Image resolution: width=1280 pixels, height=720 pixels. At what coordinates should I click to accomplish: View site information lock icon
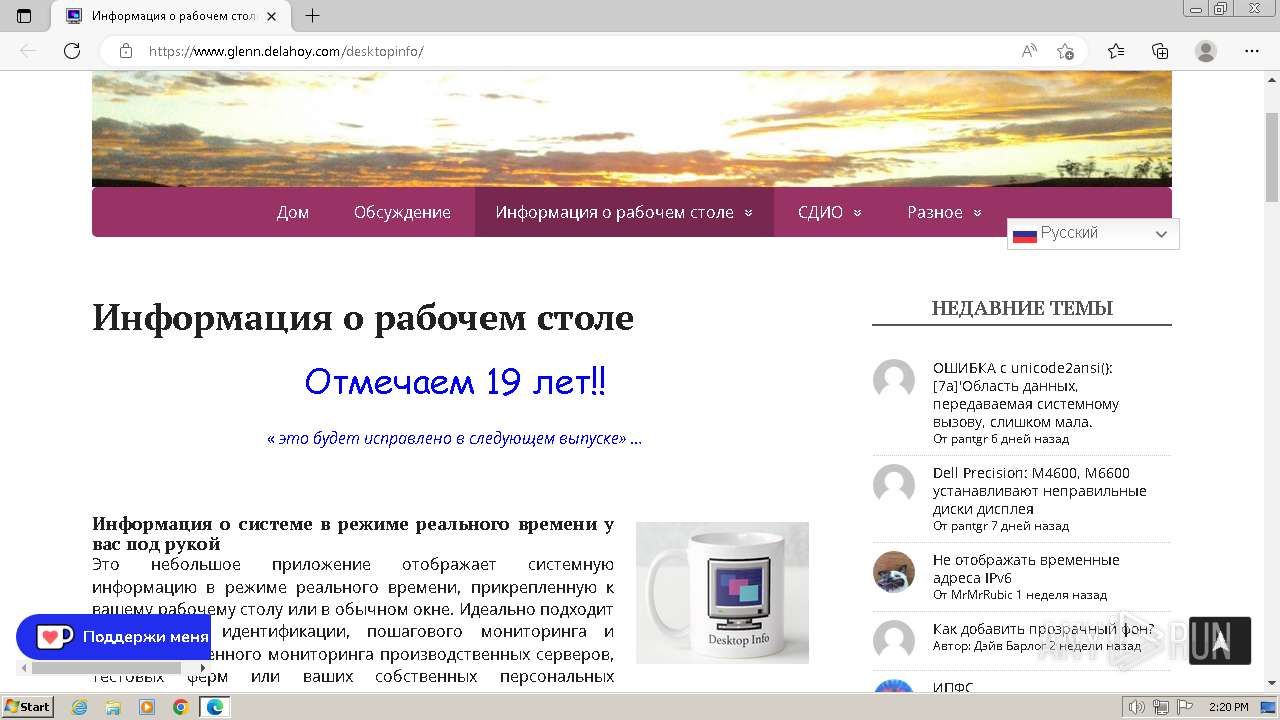coord(126,51)
